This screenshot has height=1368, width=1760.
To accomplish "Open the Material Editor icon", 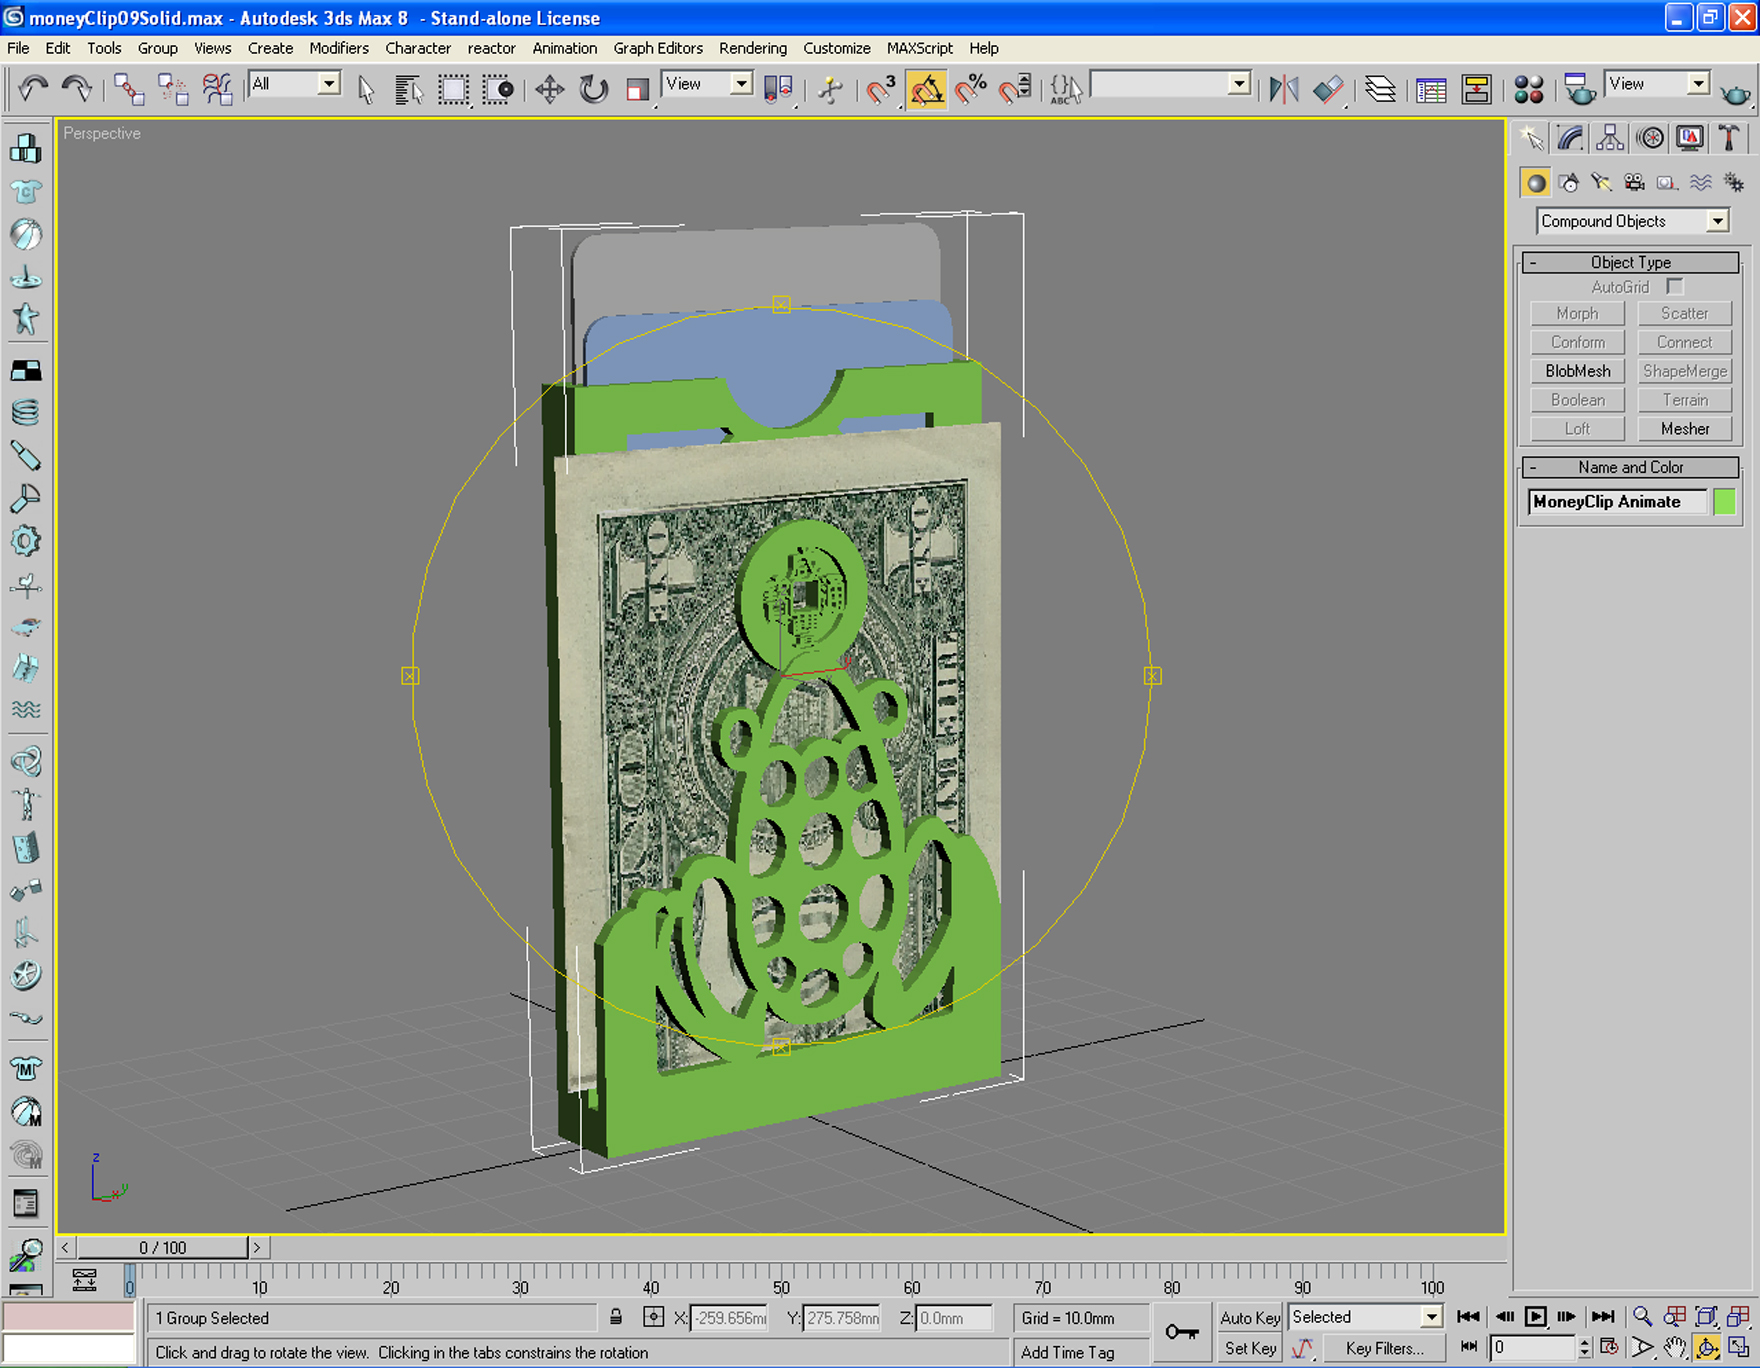I will pyautogui.click(x=1528, y=90).
